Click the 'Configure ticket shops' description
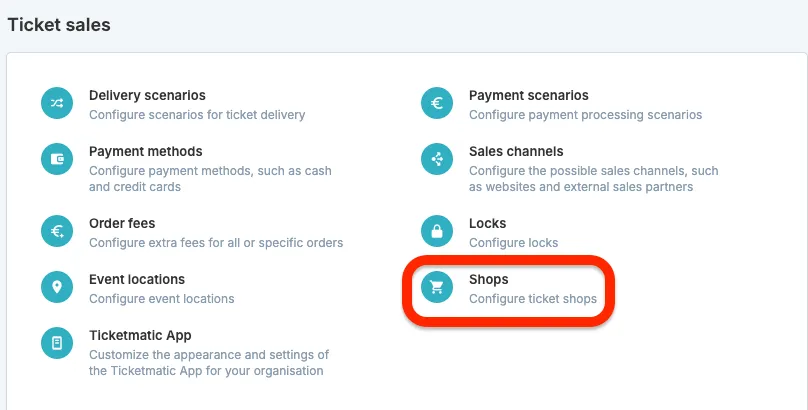This screenshot has width=808, height=410. [x=533, y=299]
